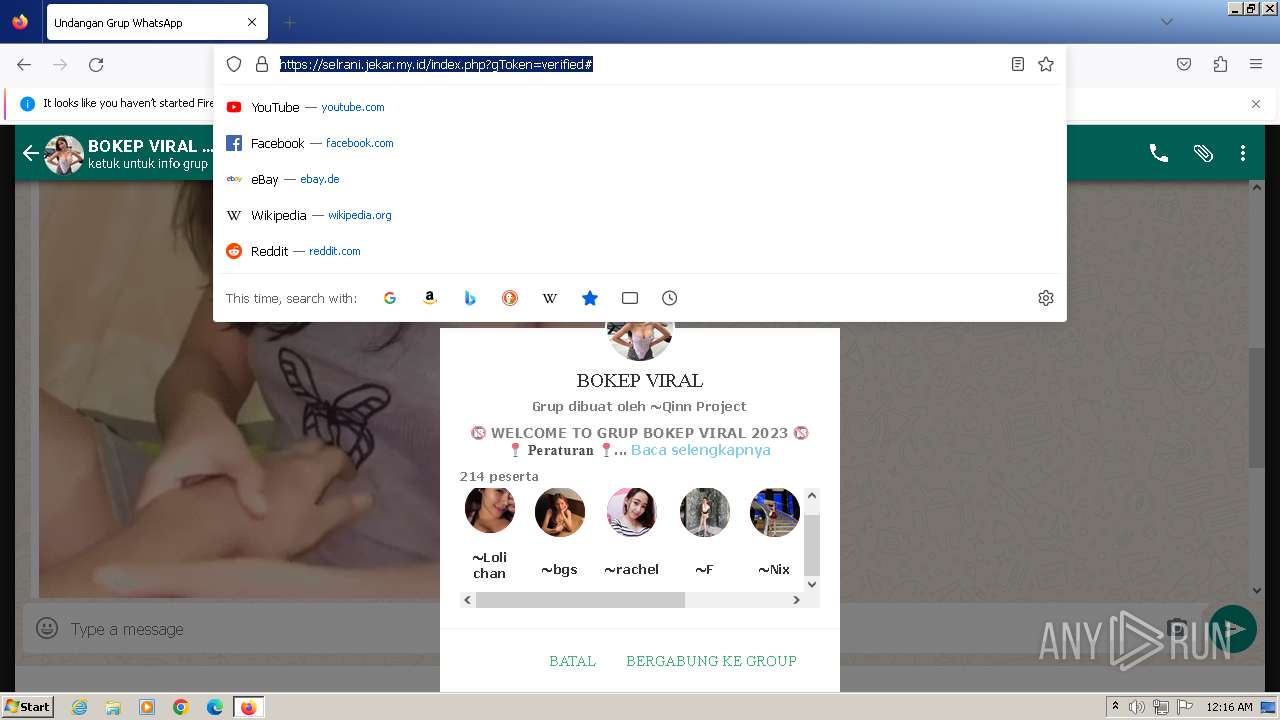Bookmark this page with star icon
The image size is (1280, 720).
(1046, 64)
